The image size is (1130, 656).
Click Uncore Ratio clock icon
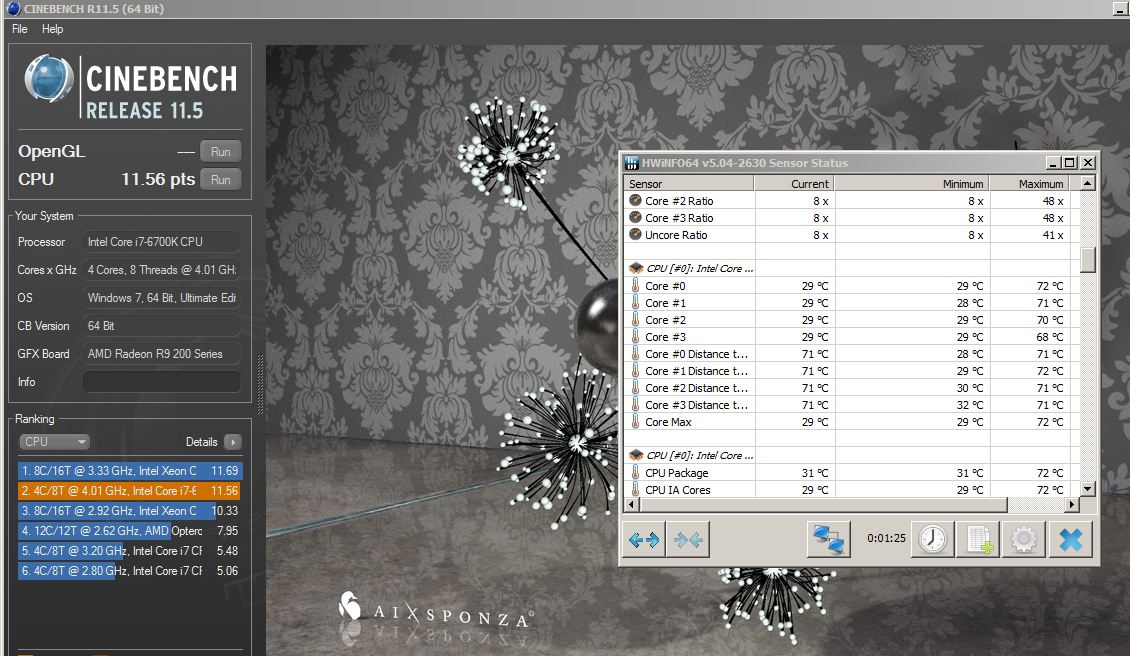point(635,234)
